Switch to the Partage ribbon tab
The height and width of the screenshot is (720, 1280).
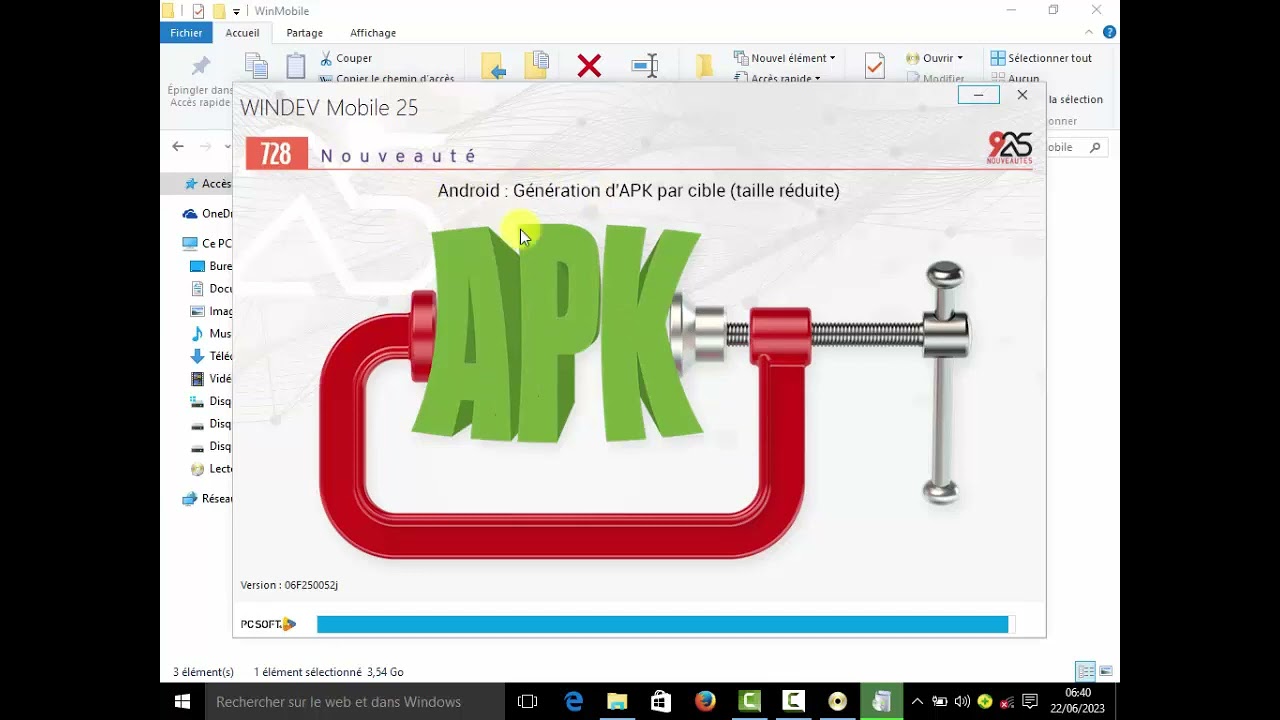point(304,32)
